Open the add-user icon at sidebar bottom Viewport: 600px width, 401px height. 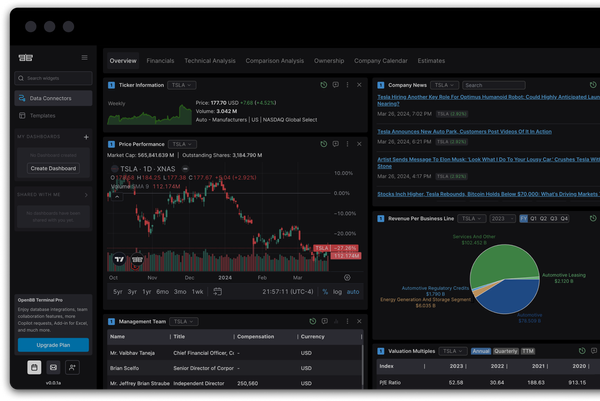tap(72, 368)
